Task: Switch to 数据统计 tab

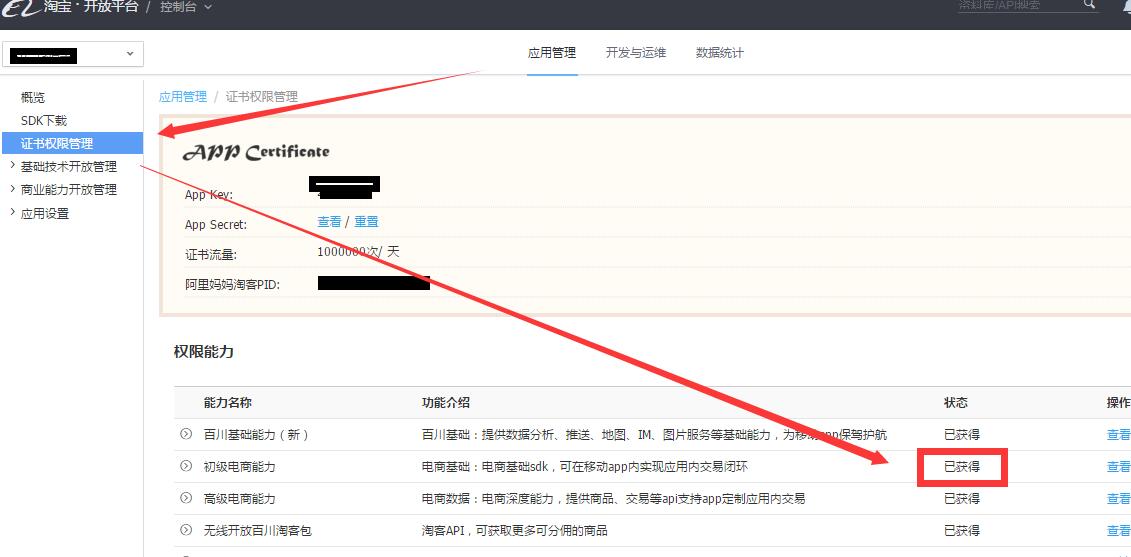Action: (719, 53)
